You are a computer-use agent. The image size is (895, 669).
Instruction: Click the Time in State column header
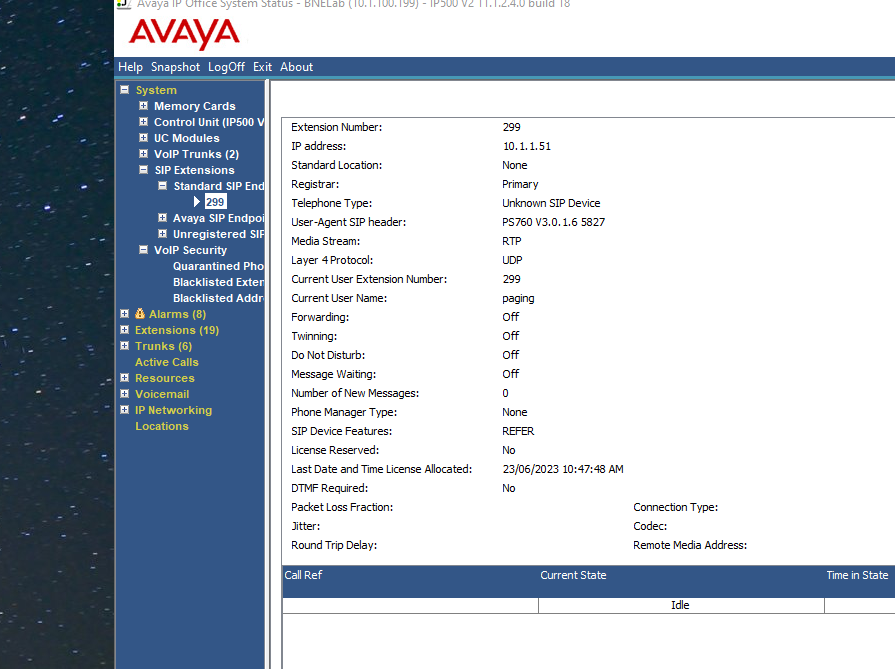tap(857, 575)
